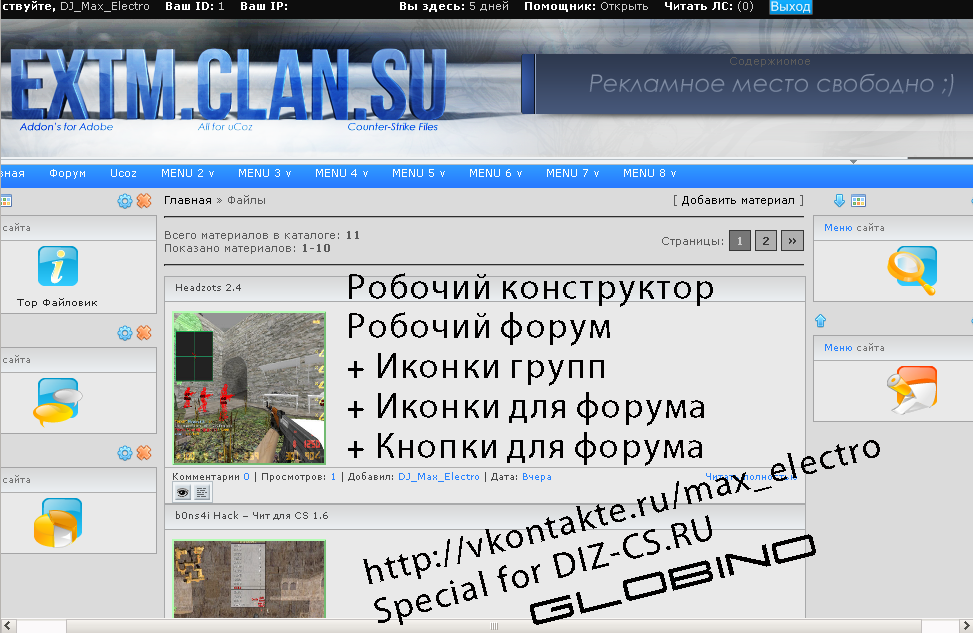The height and width of the screenshot is (633, 973).
Task: Click the text list icon under Headzots entry
Action: point(202,493)
